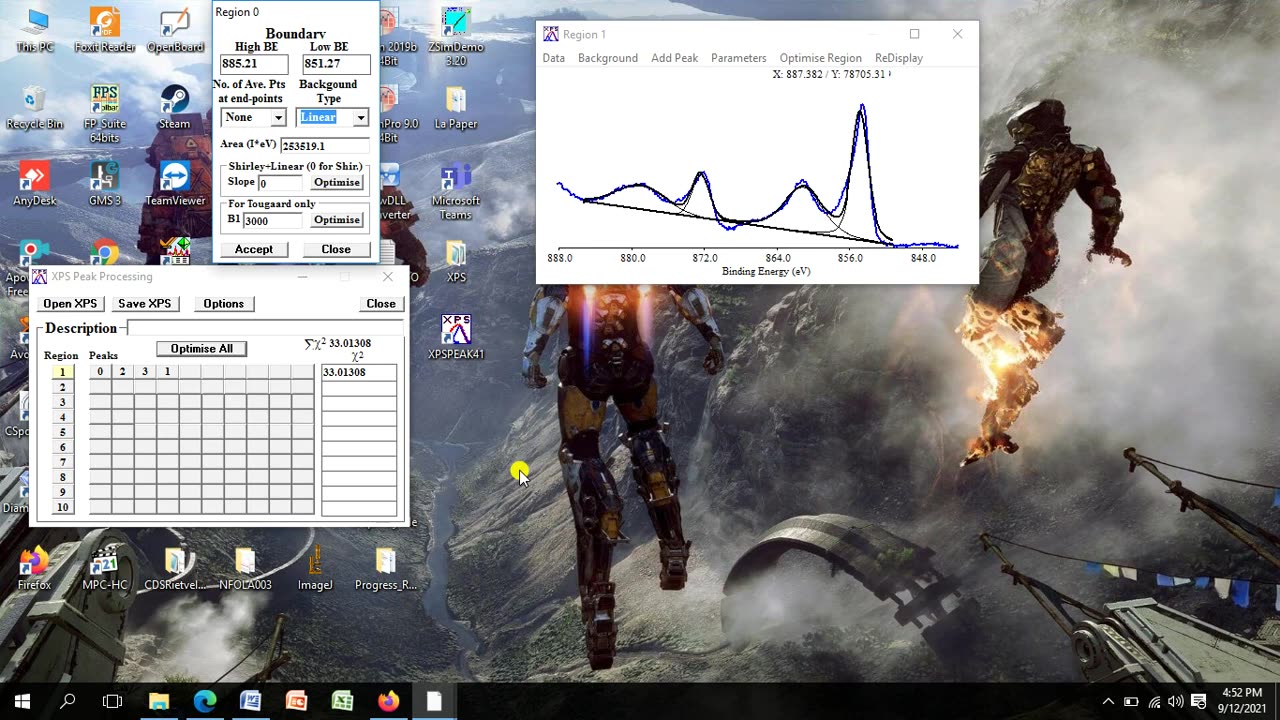
Task: Switch to PowerPoint on the taskbar
Action: [x=296, y=702]
